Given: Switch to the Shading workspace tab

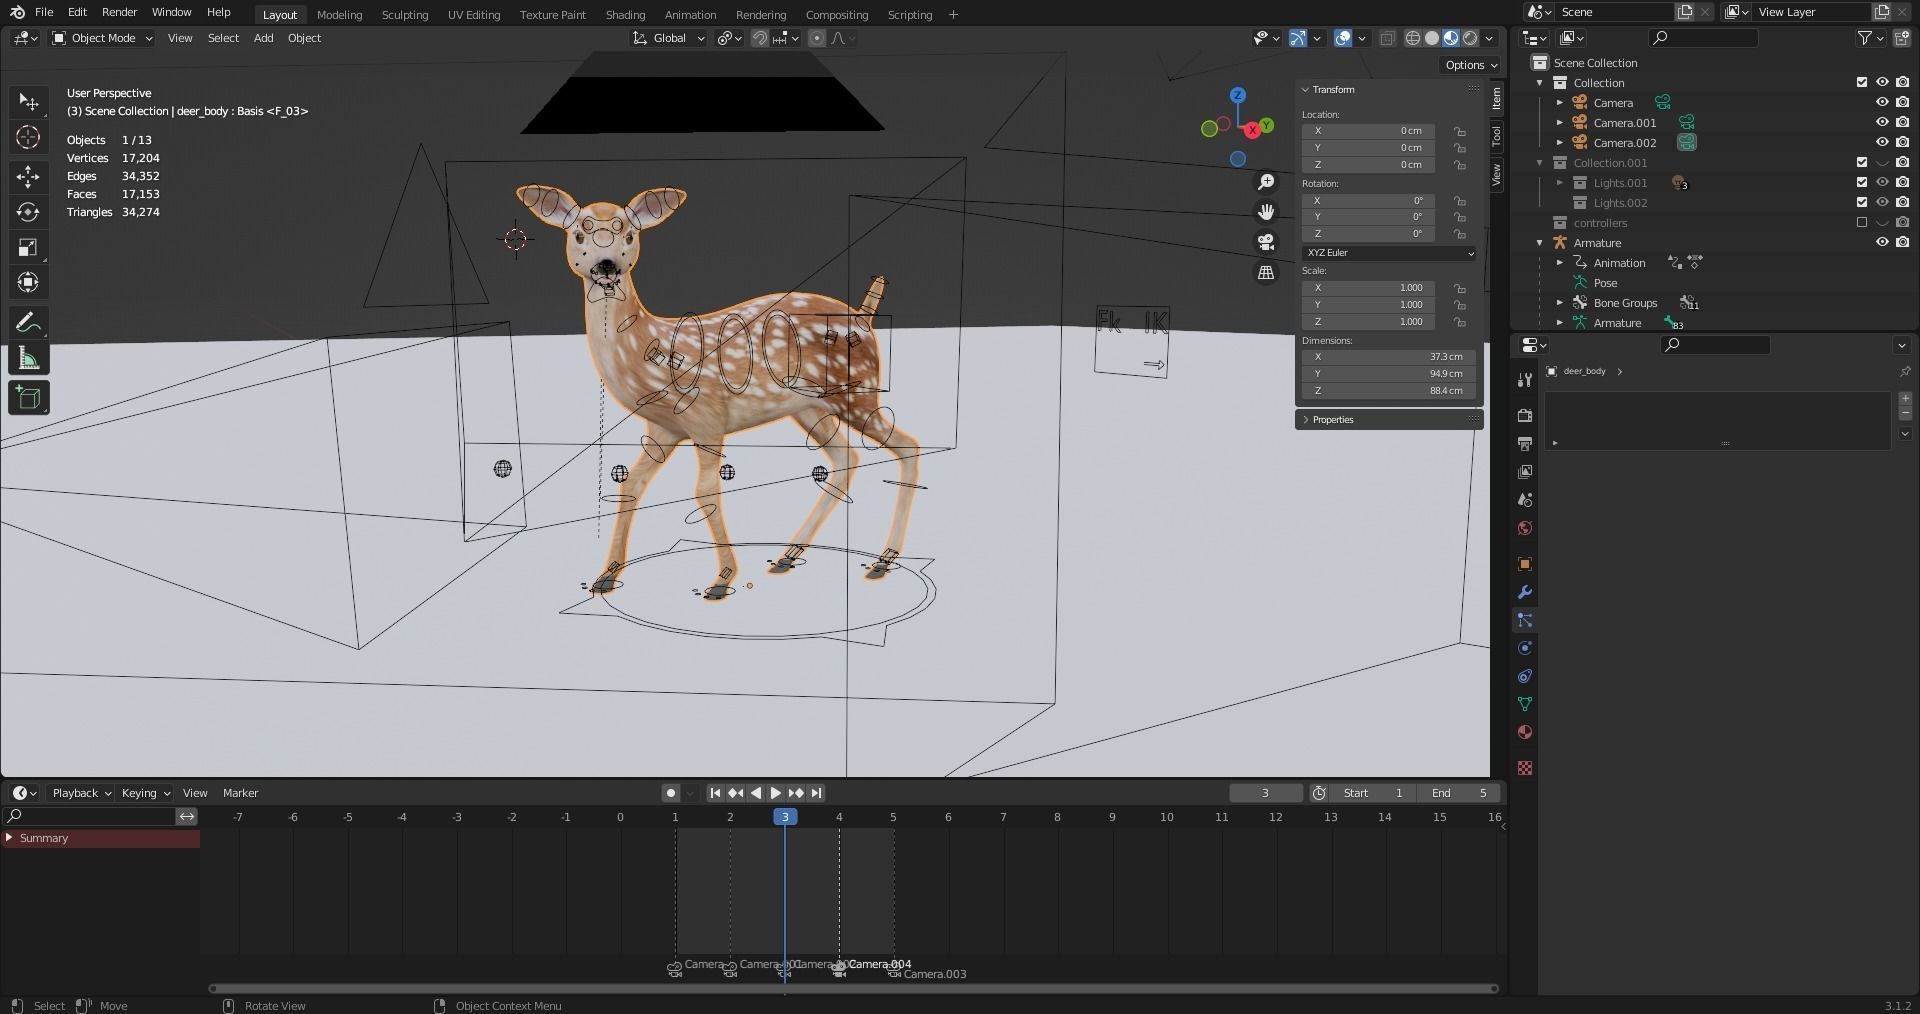Looking at the screenshot, I should (x=625, y=14).
